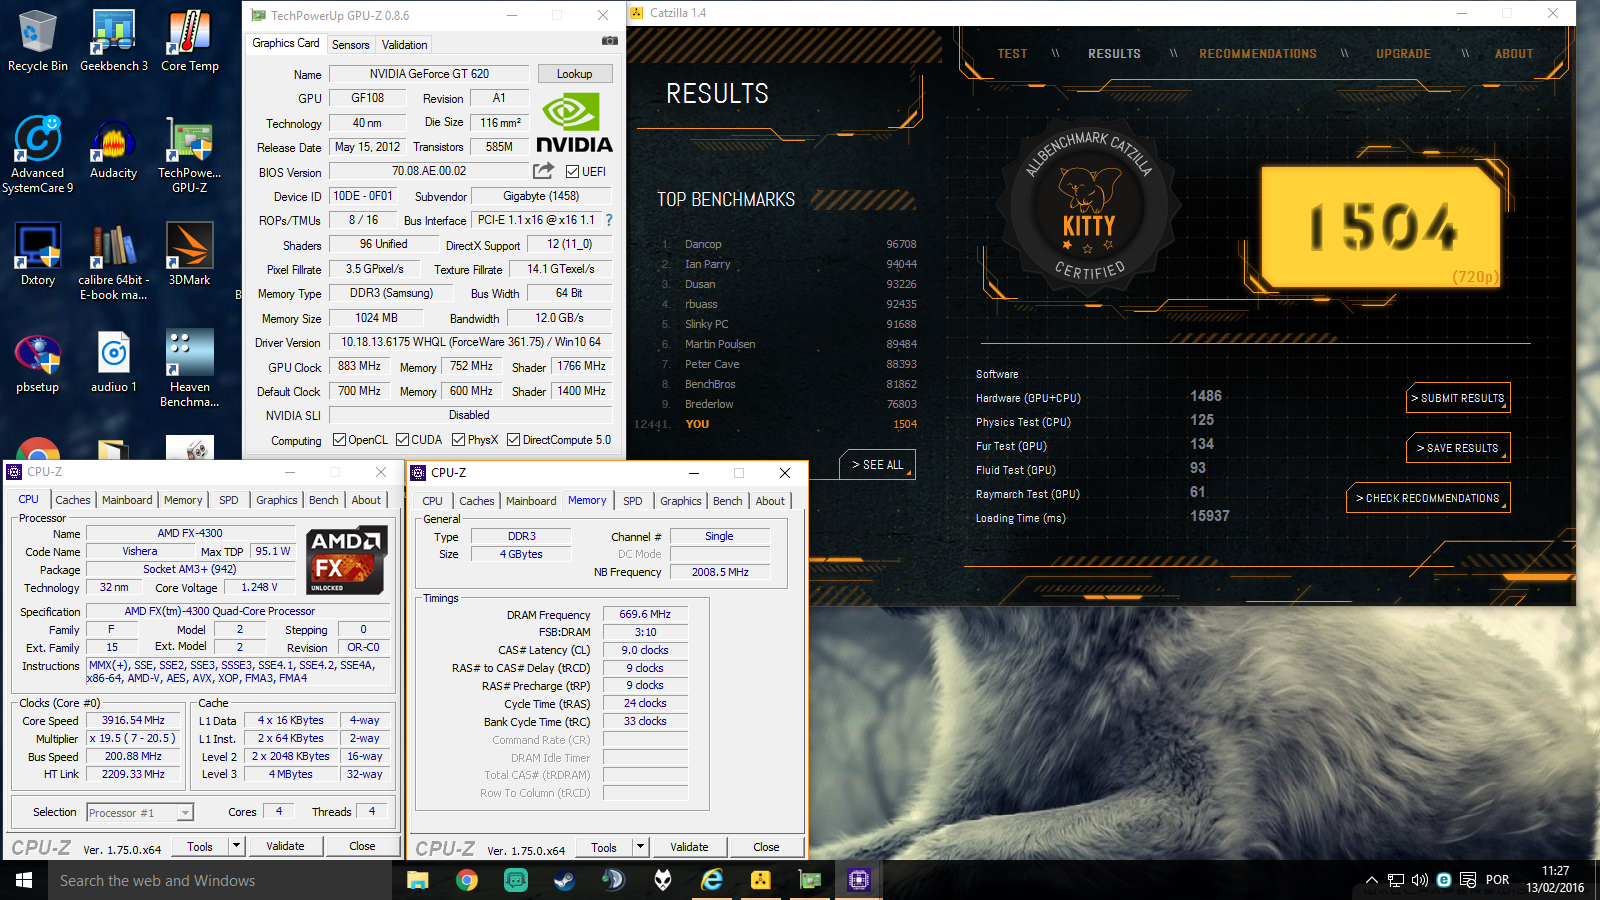Open the audiuo 1 desktop file
This screenshot has height=900, width=1600.
pyautogui.click(x=114, y=363)
